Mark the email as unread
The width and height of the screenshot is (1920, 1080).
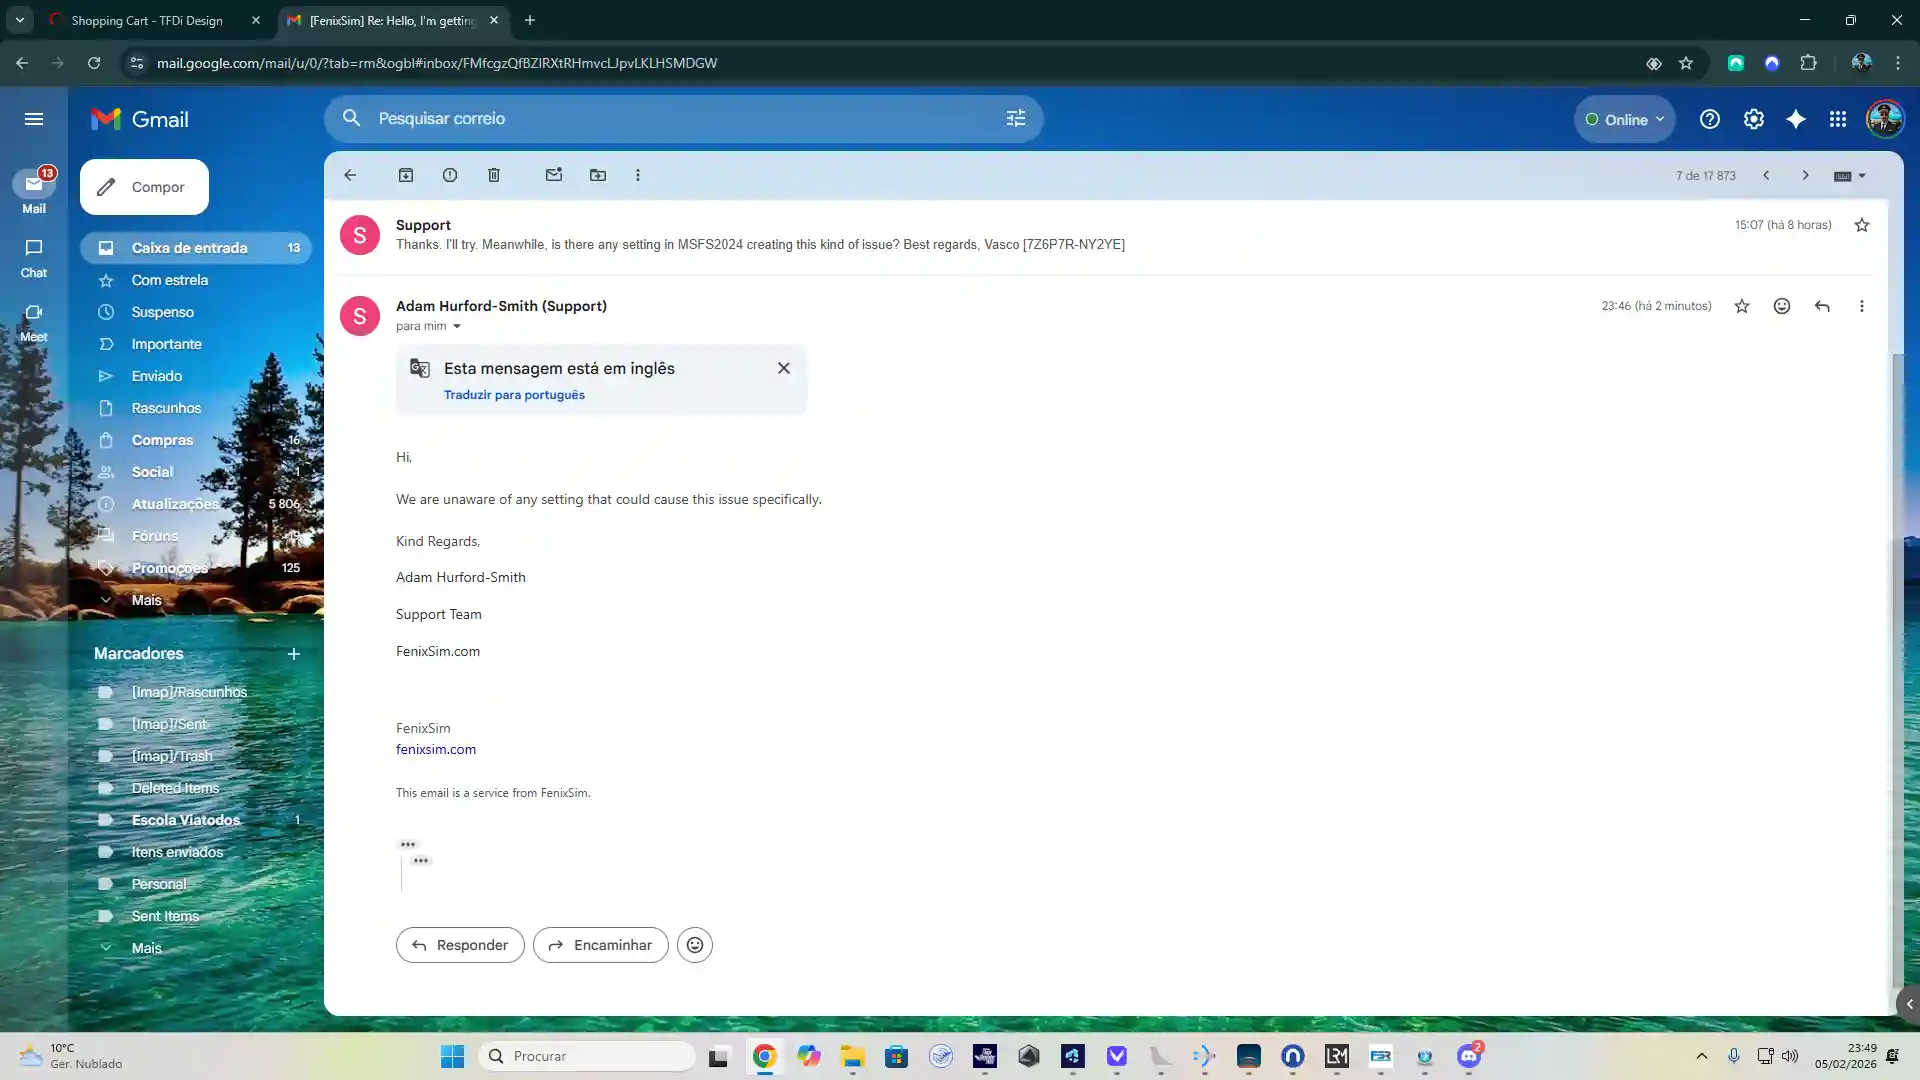click(x=554, y=175)
